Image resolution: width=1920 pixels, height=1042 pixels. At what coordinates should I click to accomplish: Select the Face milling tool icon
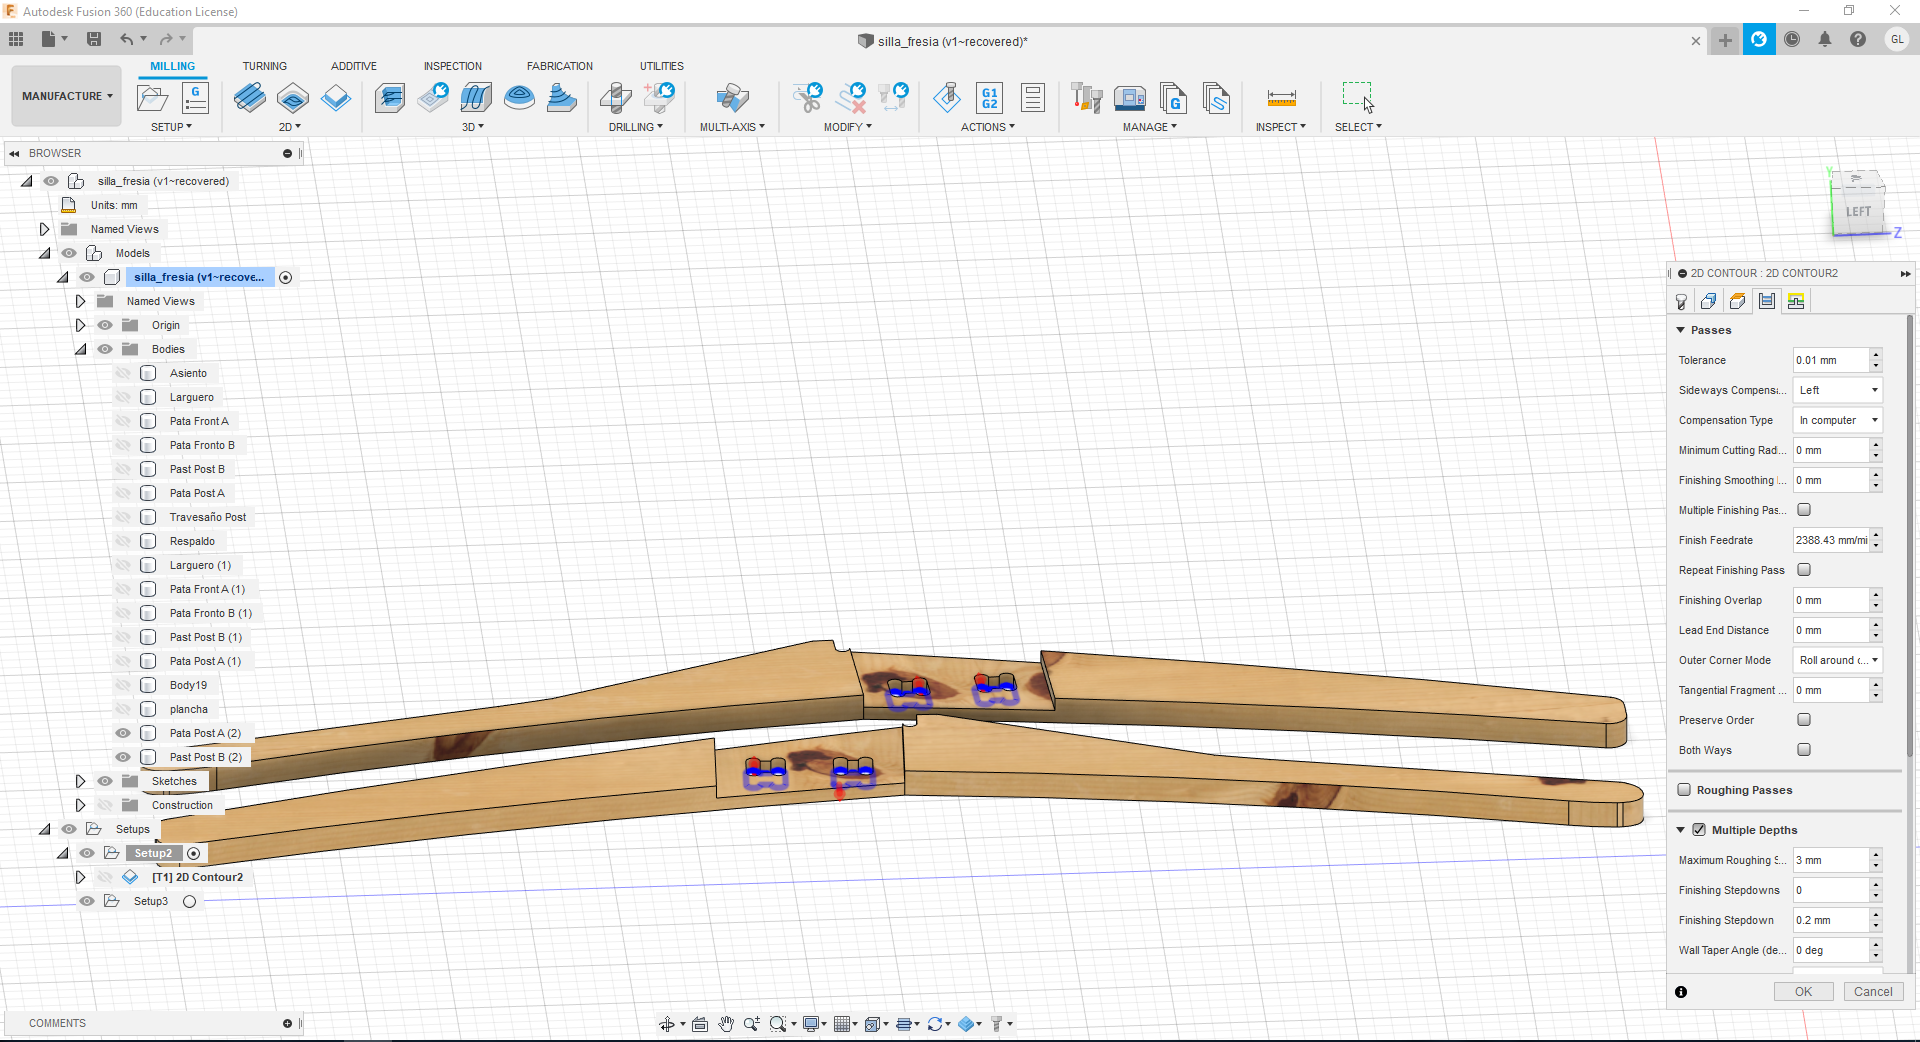point(336,98)
